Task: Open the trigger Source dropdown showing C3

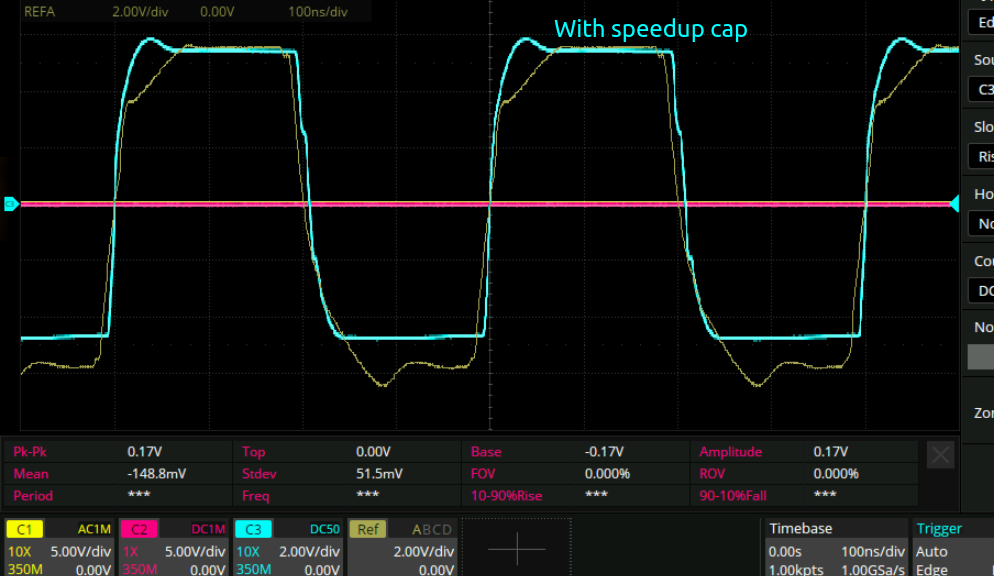Action: tap(980, 90)
